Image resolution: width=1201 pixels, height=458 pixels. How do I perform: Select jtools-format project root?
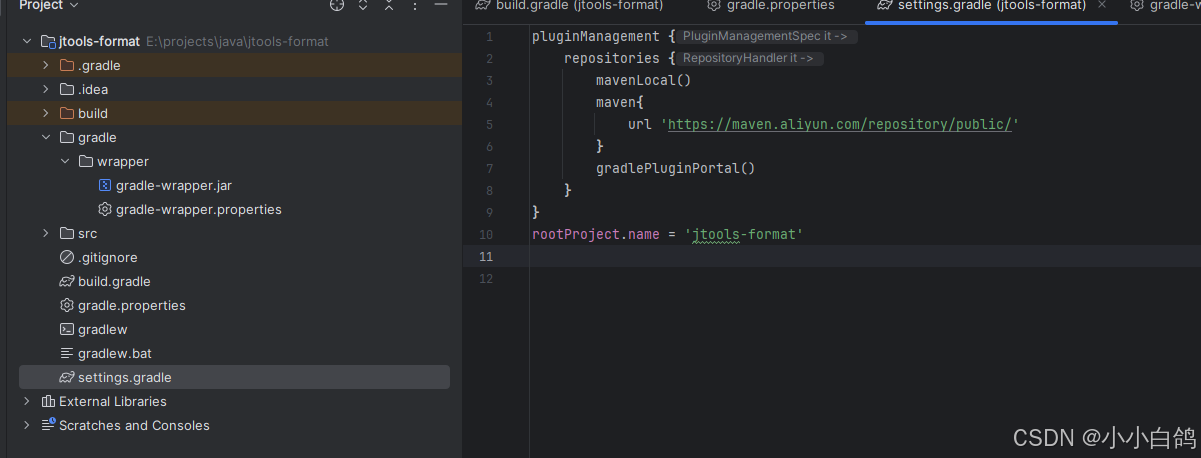[99, 42]
